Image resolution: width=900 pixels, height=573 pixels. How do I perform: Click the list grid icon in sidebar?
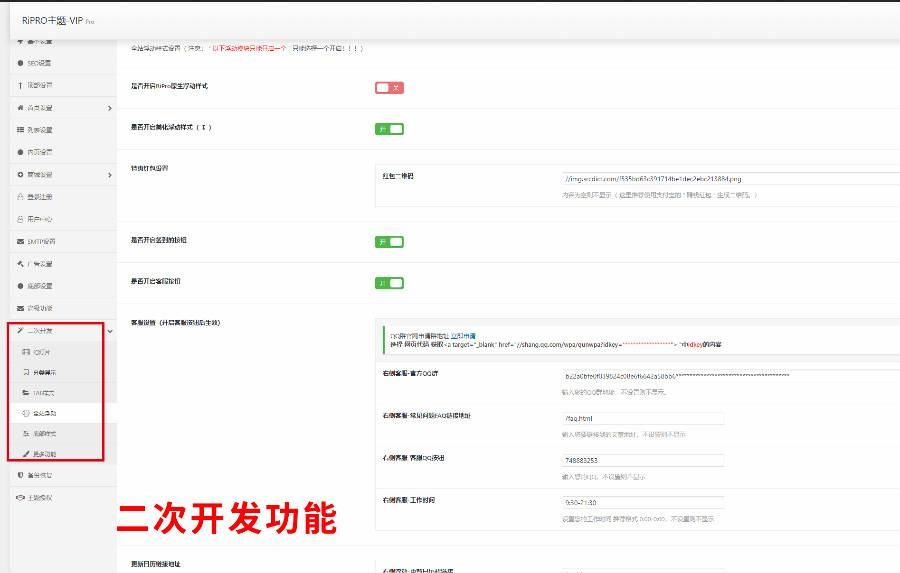(x=20, y=130)
